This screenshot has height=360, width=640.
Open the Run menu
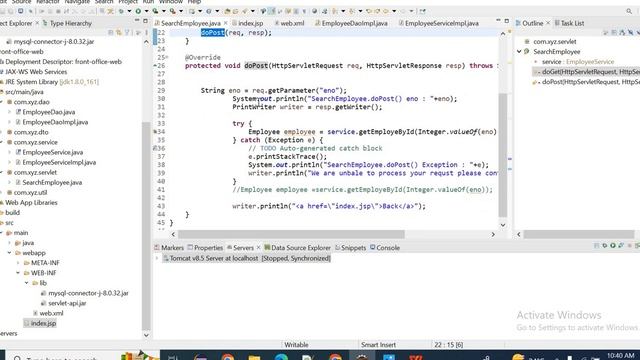(148, 2)
